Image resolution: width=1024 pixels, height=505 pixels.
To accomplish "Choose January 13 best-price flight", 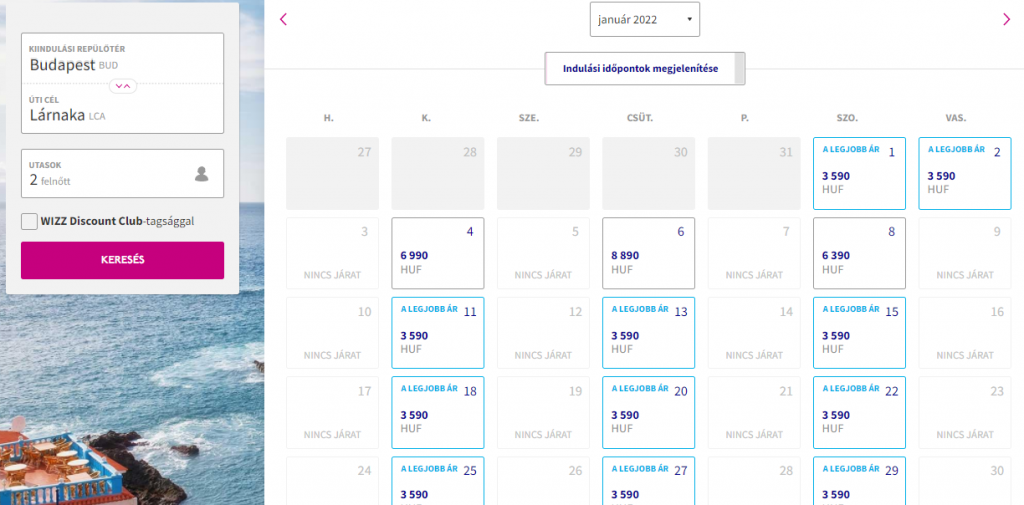I will click(x=648, y=333).
